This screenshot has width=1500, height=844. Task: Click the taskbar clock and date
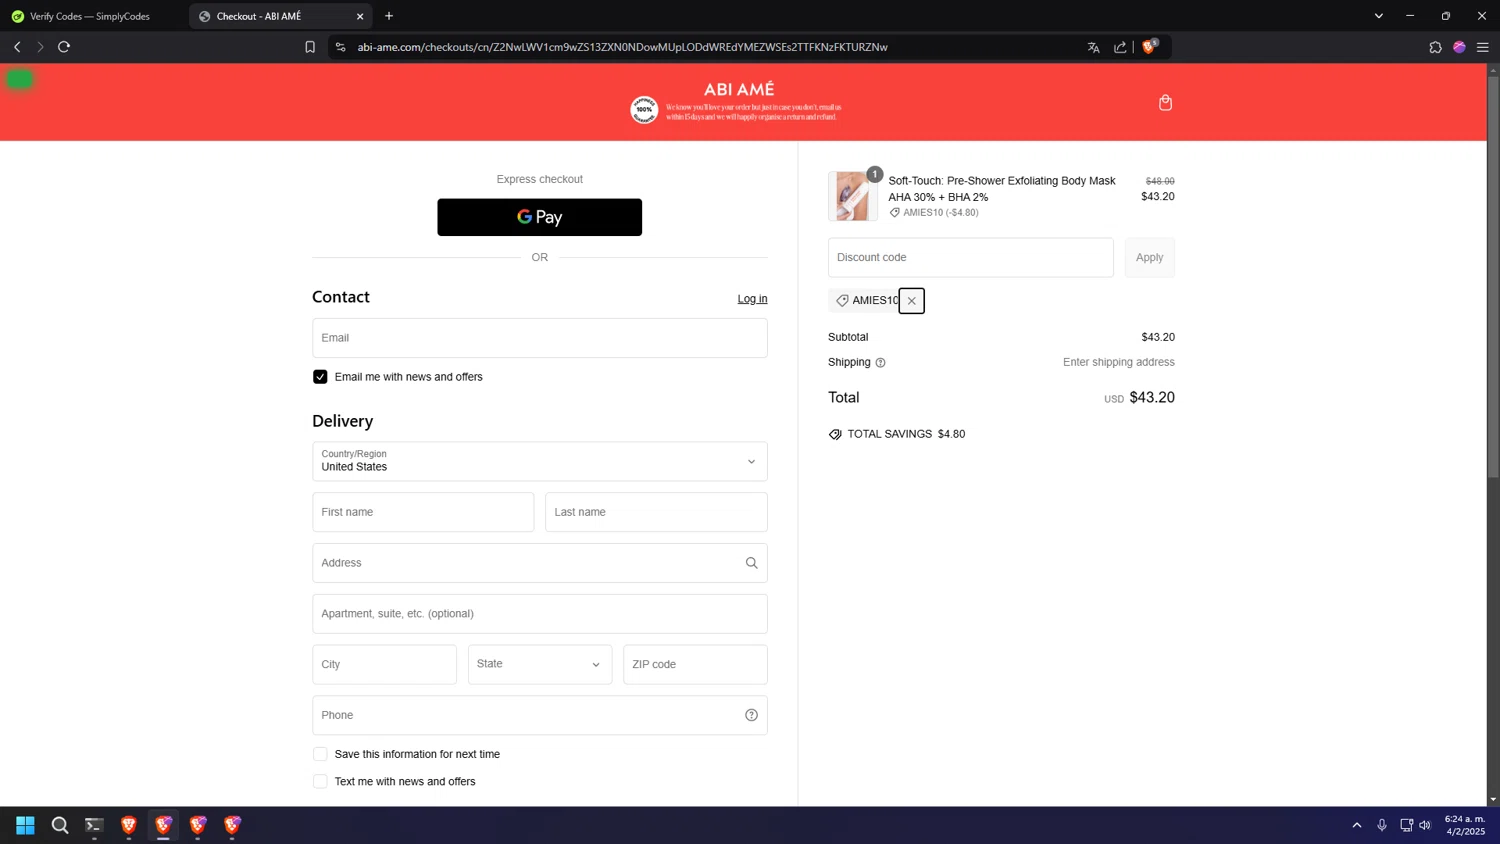(x=1464, y=825)
